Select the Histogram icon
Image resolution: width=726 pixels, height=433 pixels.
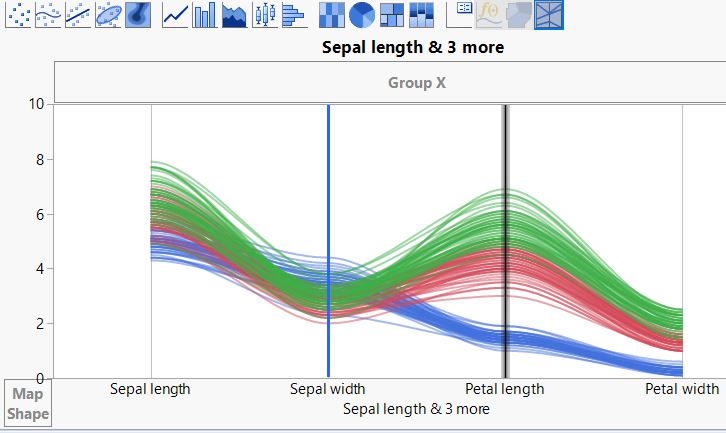294,14
